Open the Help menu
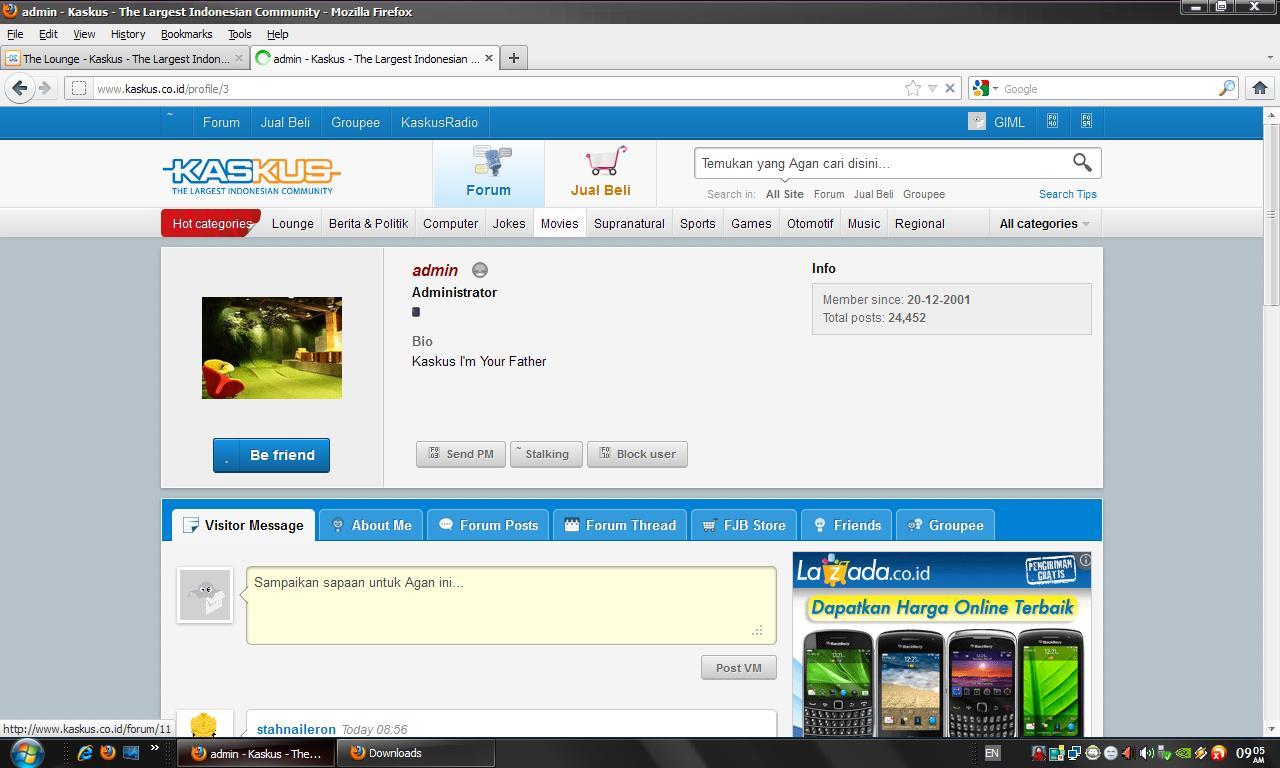 click(277, 34)
